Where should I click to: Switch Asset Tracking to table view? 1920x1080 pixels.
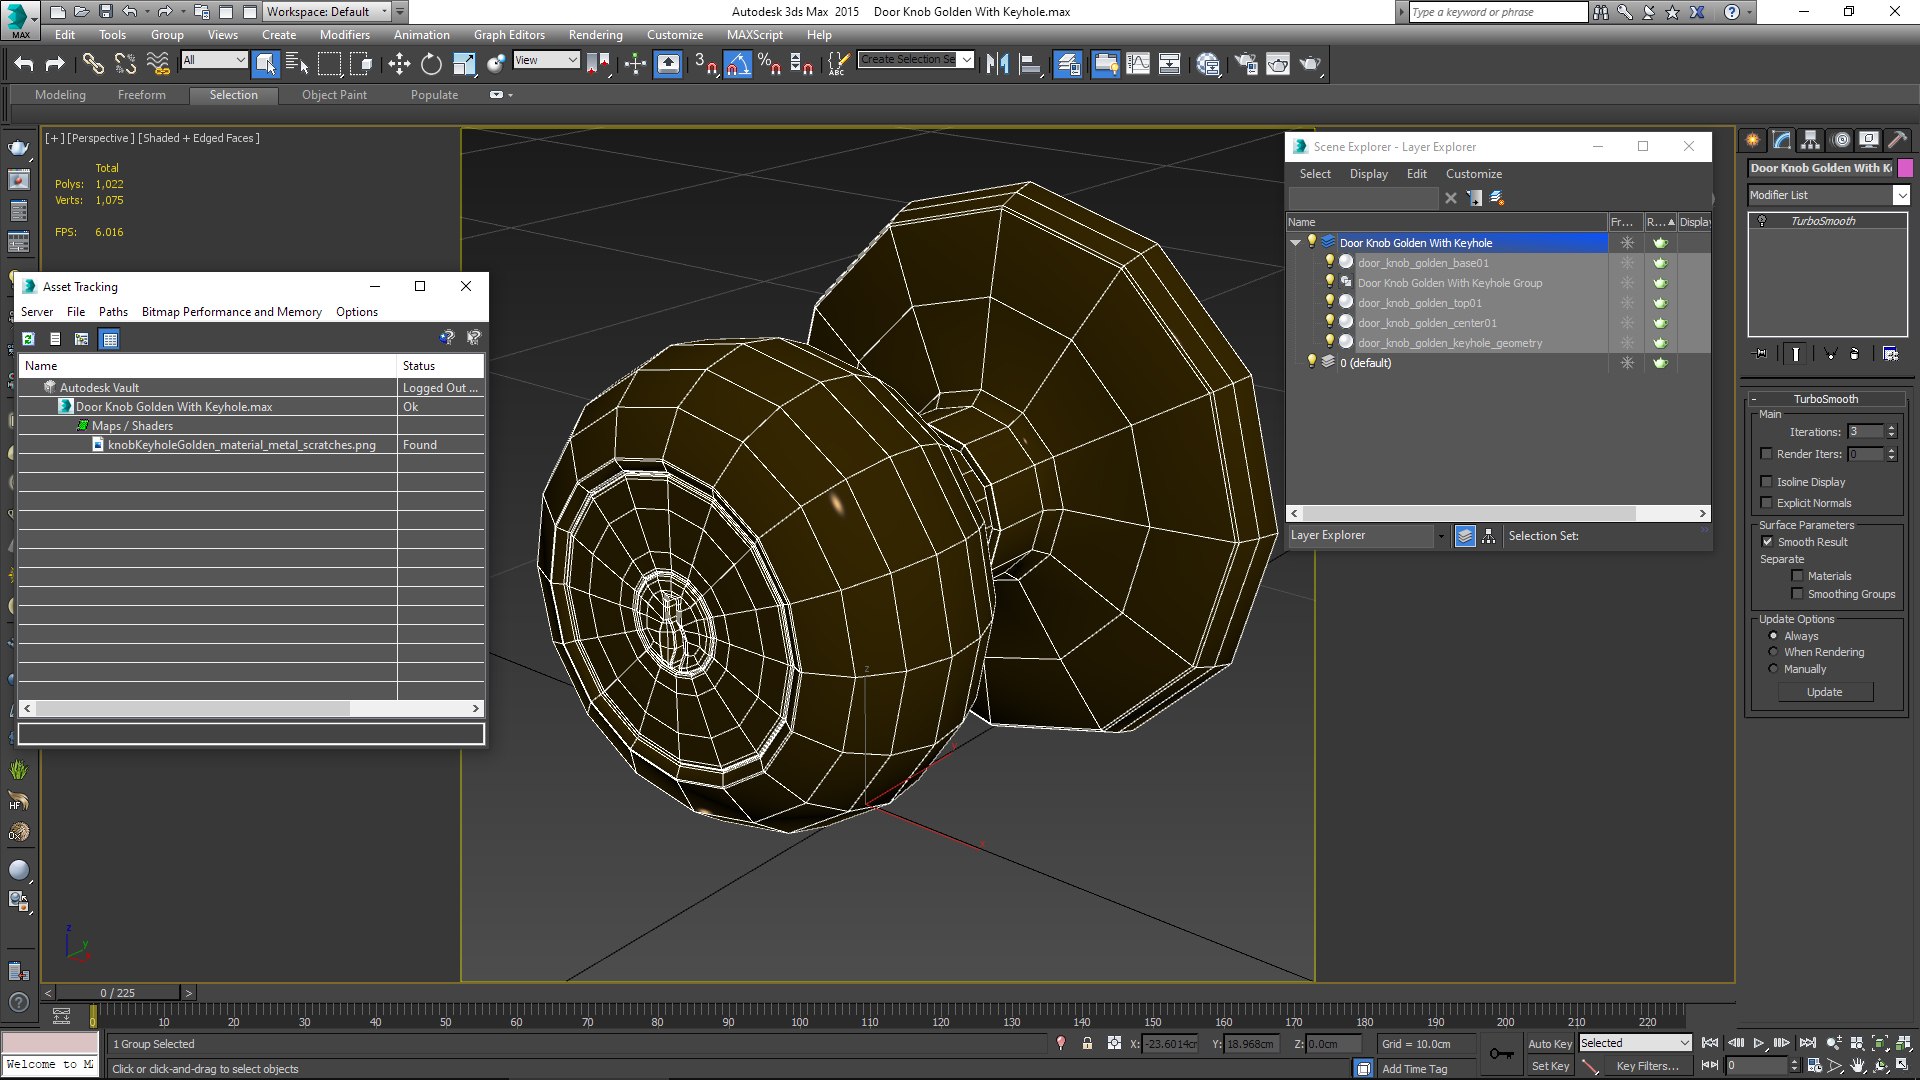coord(110,339)
